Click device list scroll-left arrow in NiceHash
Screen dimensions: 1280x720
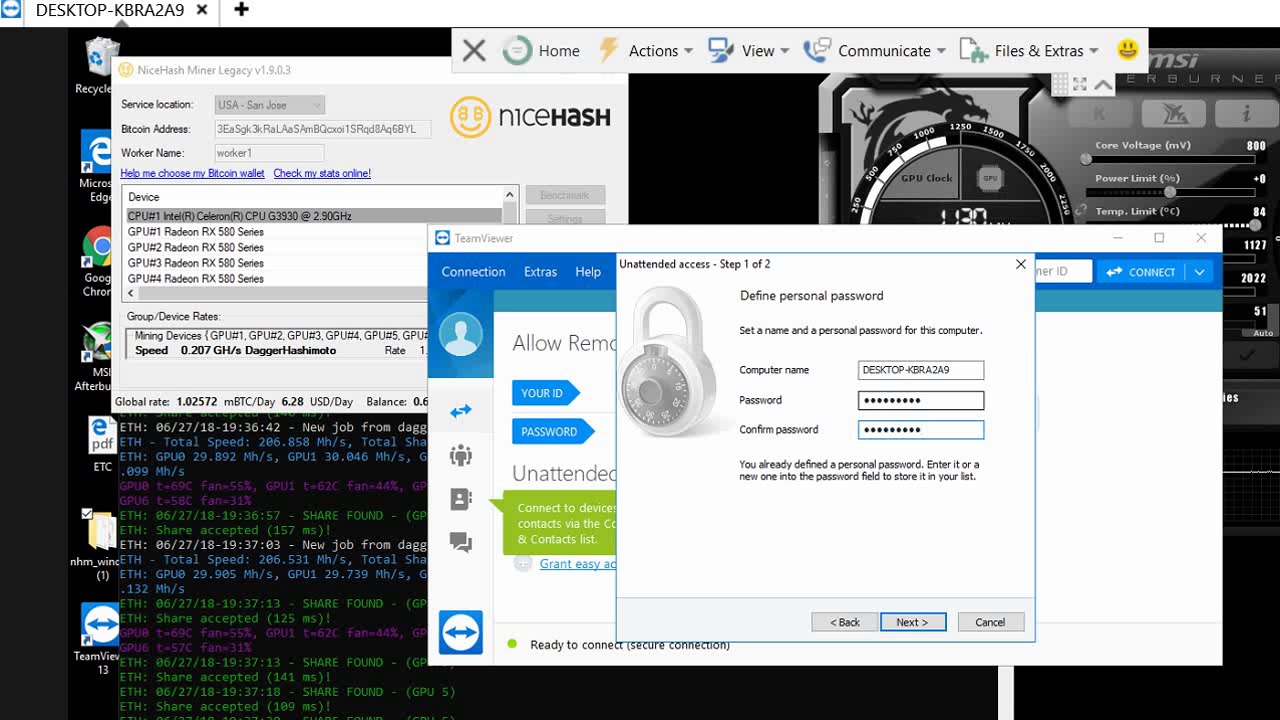pyautogui.click(x=130, y=294)
